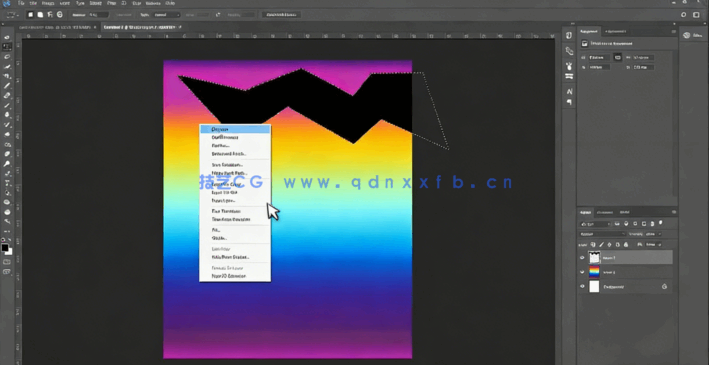Click the Select and Mask button

pyautogui.click(x=281, y=15)
